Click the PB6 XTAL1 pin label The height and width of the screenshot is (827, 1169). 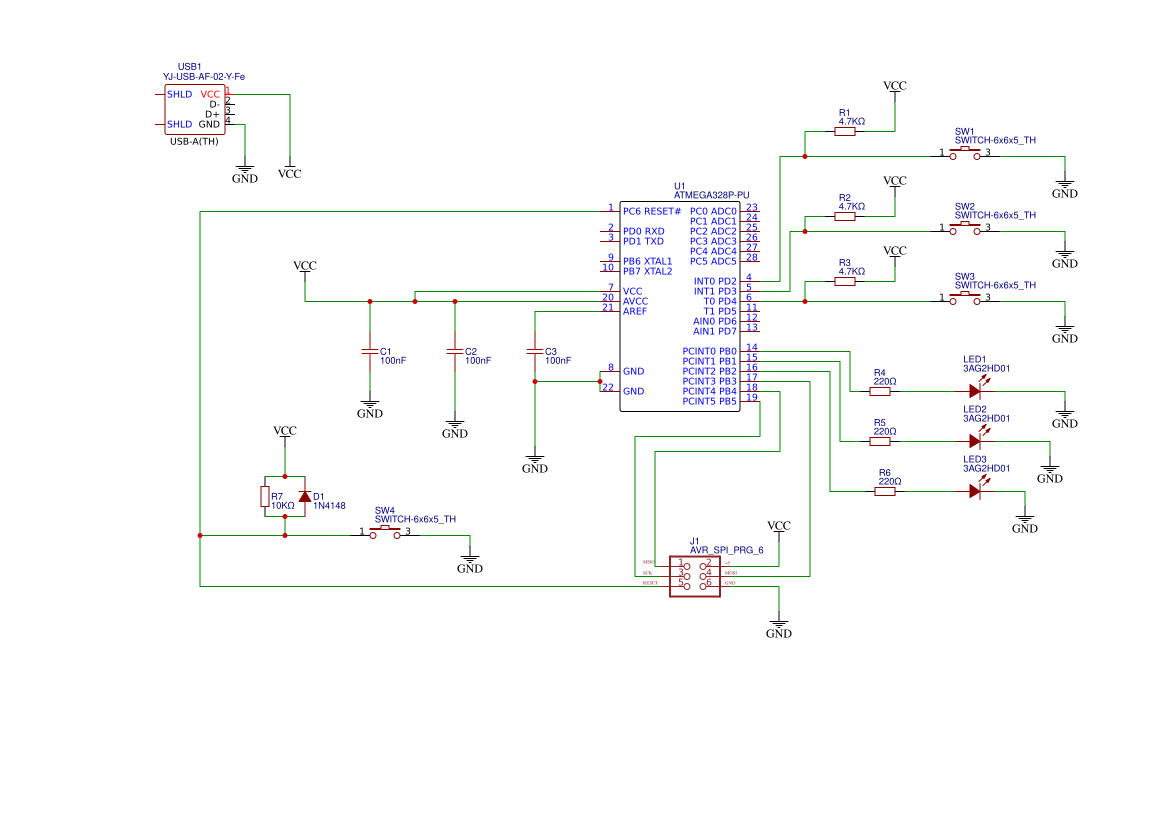pyautogui.click(x=648, y=262)
